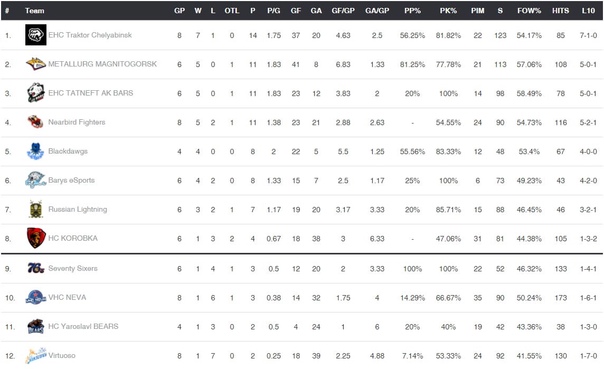Click the Team column header
The width and height of the screenshot is (604, 369).
click(35, 11)
